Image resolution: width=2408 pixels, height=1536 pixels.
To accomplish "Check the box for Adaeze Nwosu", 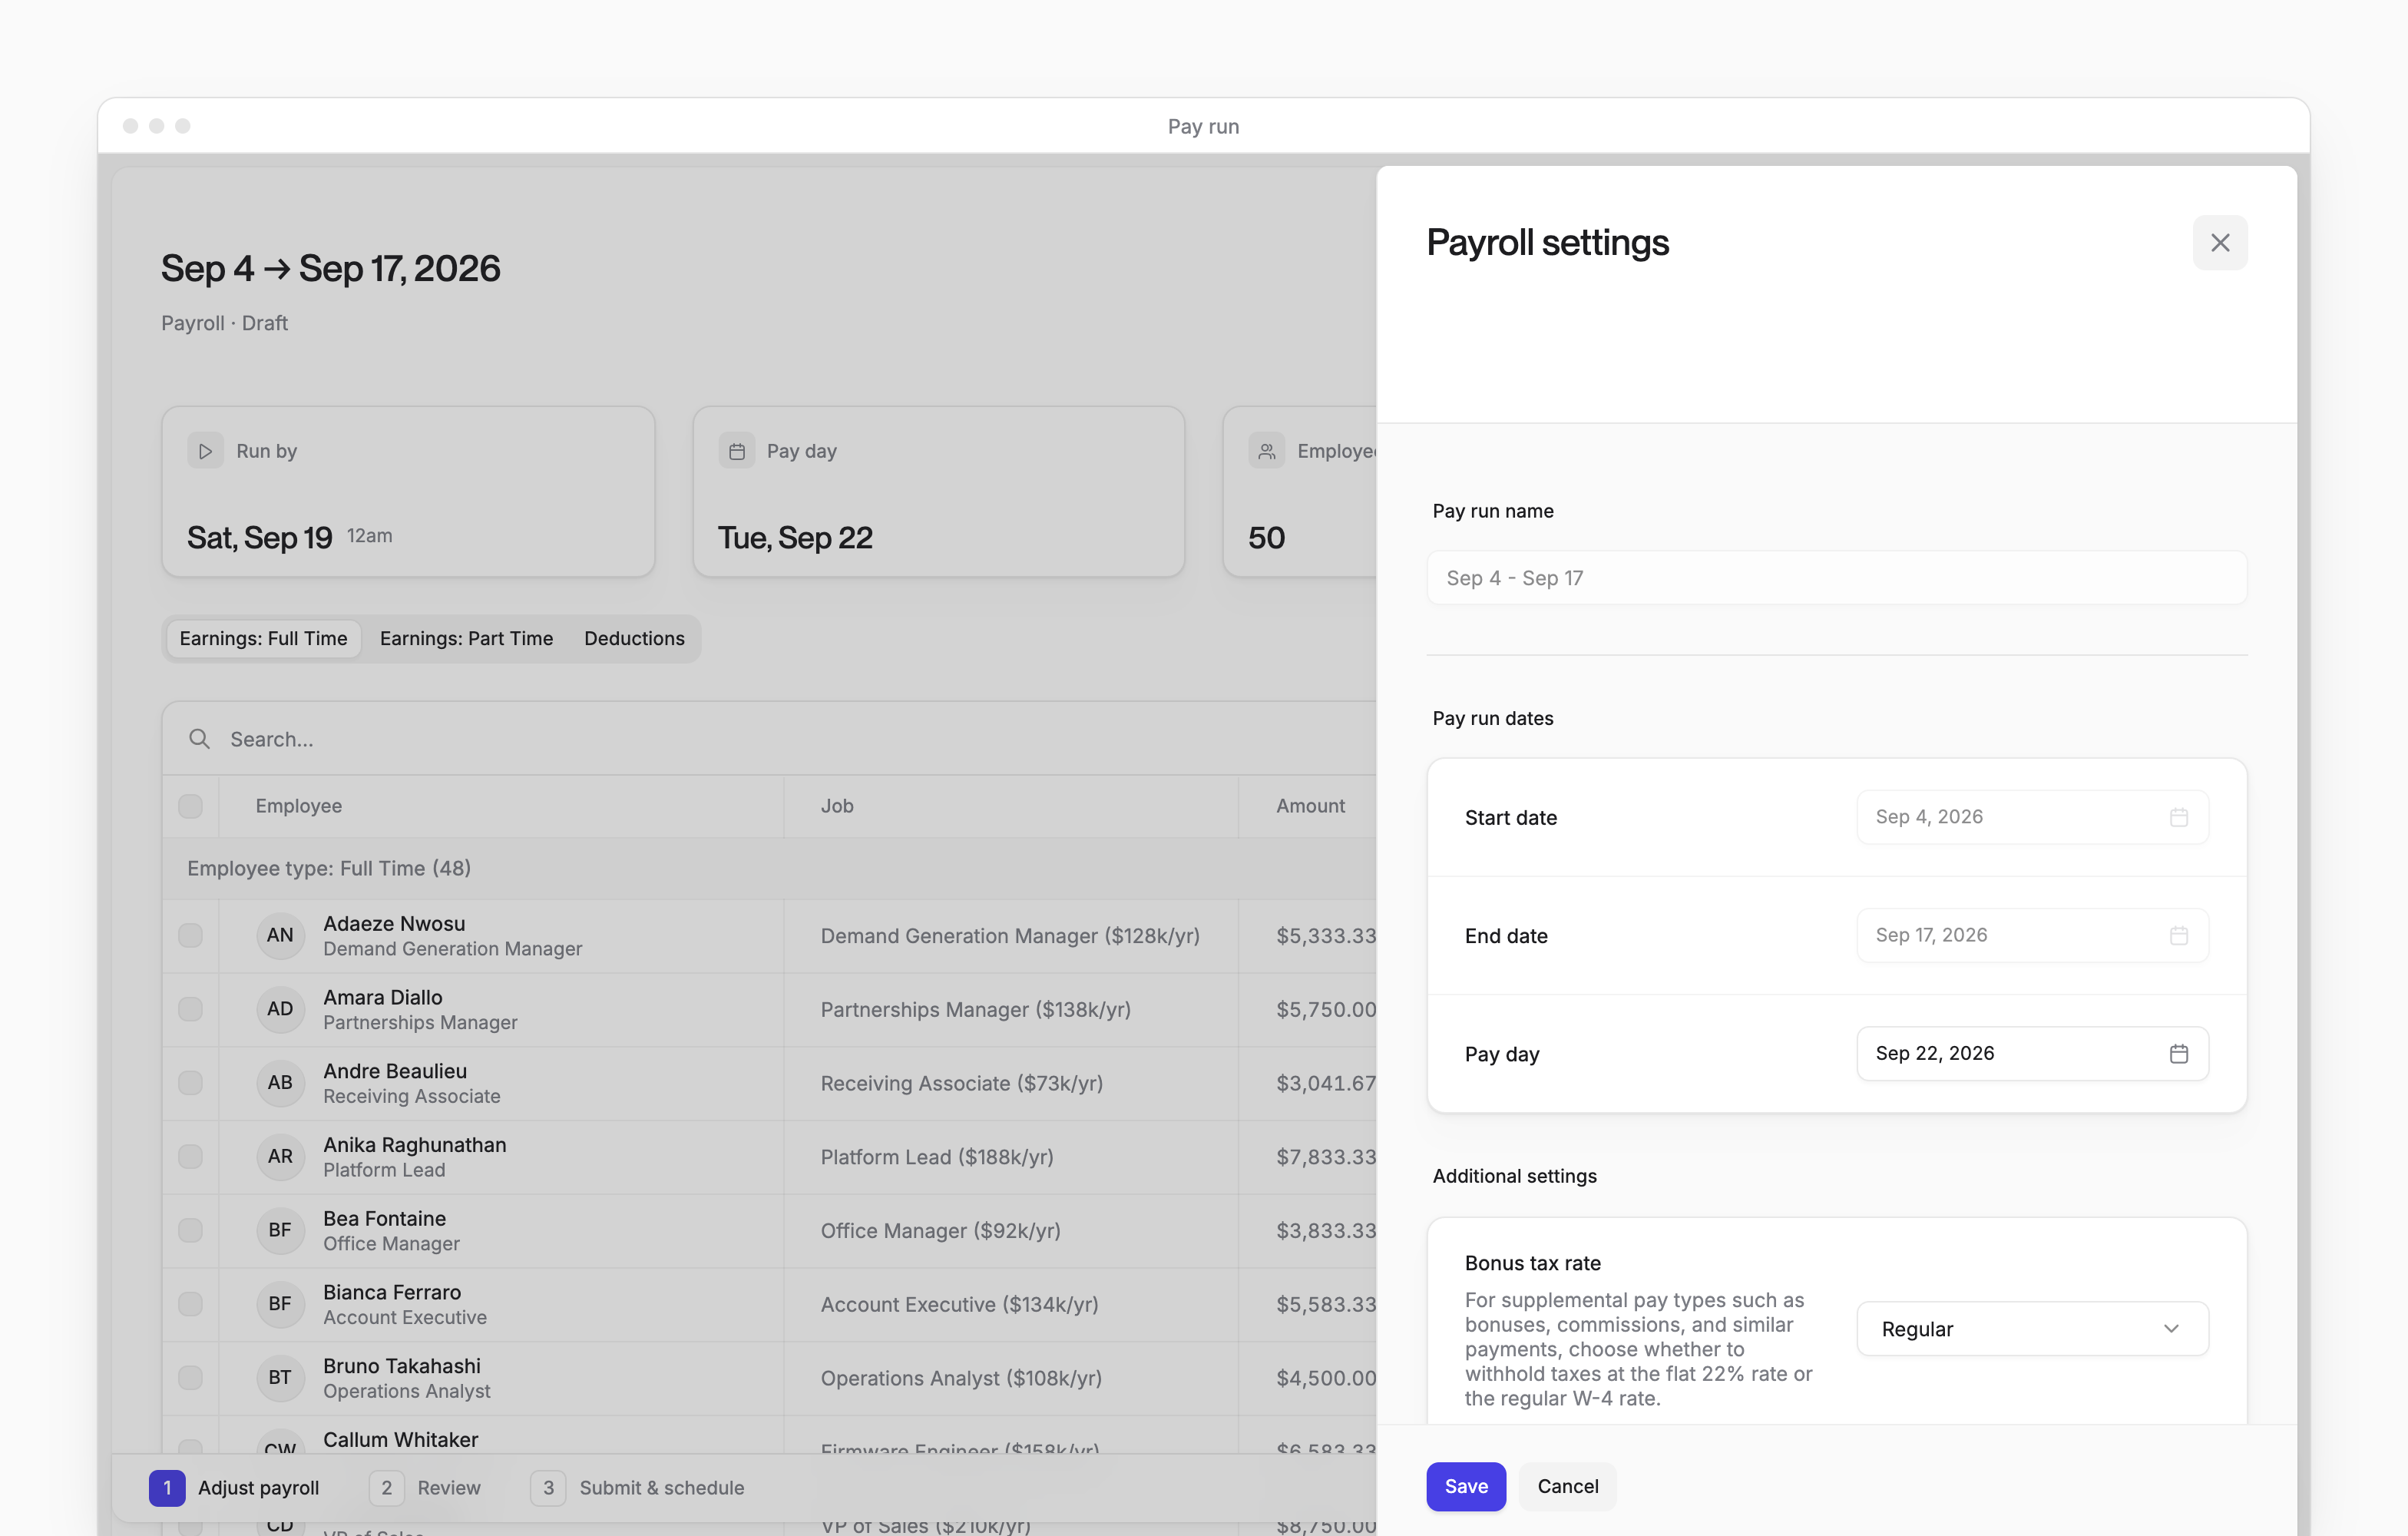I will click(x=190, y=935).
